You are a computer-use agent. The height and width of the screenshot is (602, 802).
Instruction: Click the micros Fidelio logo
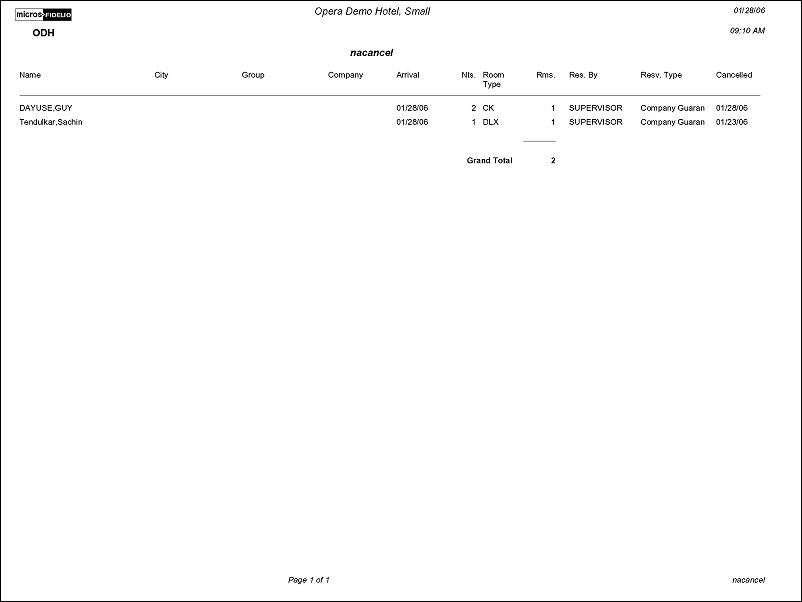[44, 15]
